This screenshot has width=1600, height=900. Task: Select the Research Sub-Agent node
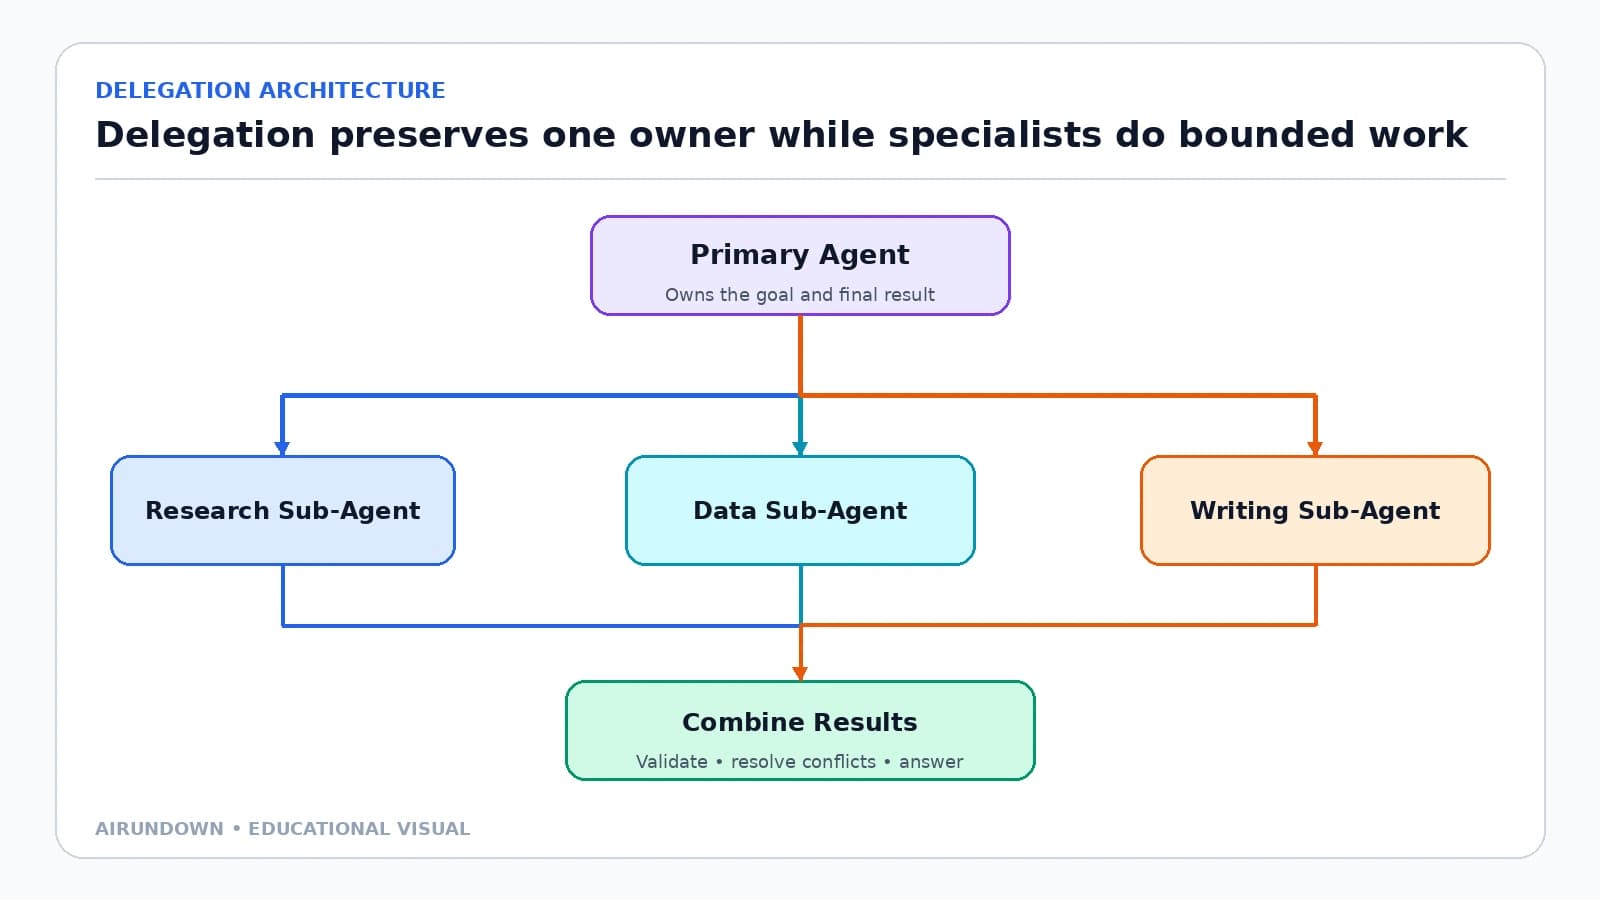pos(283,510)
